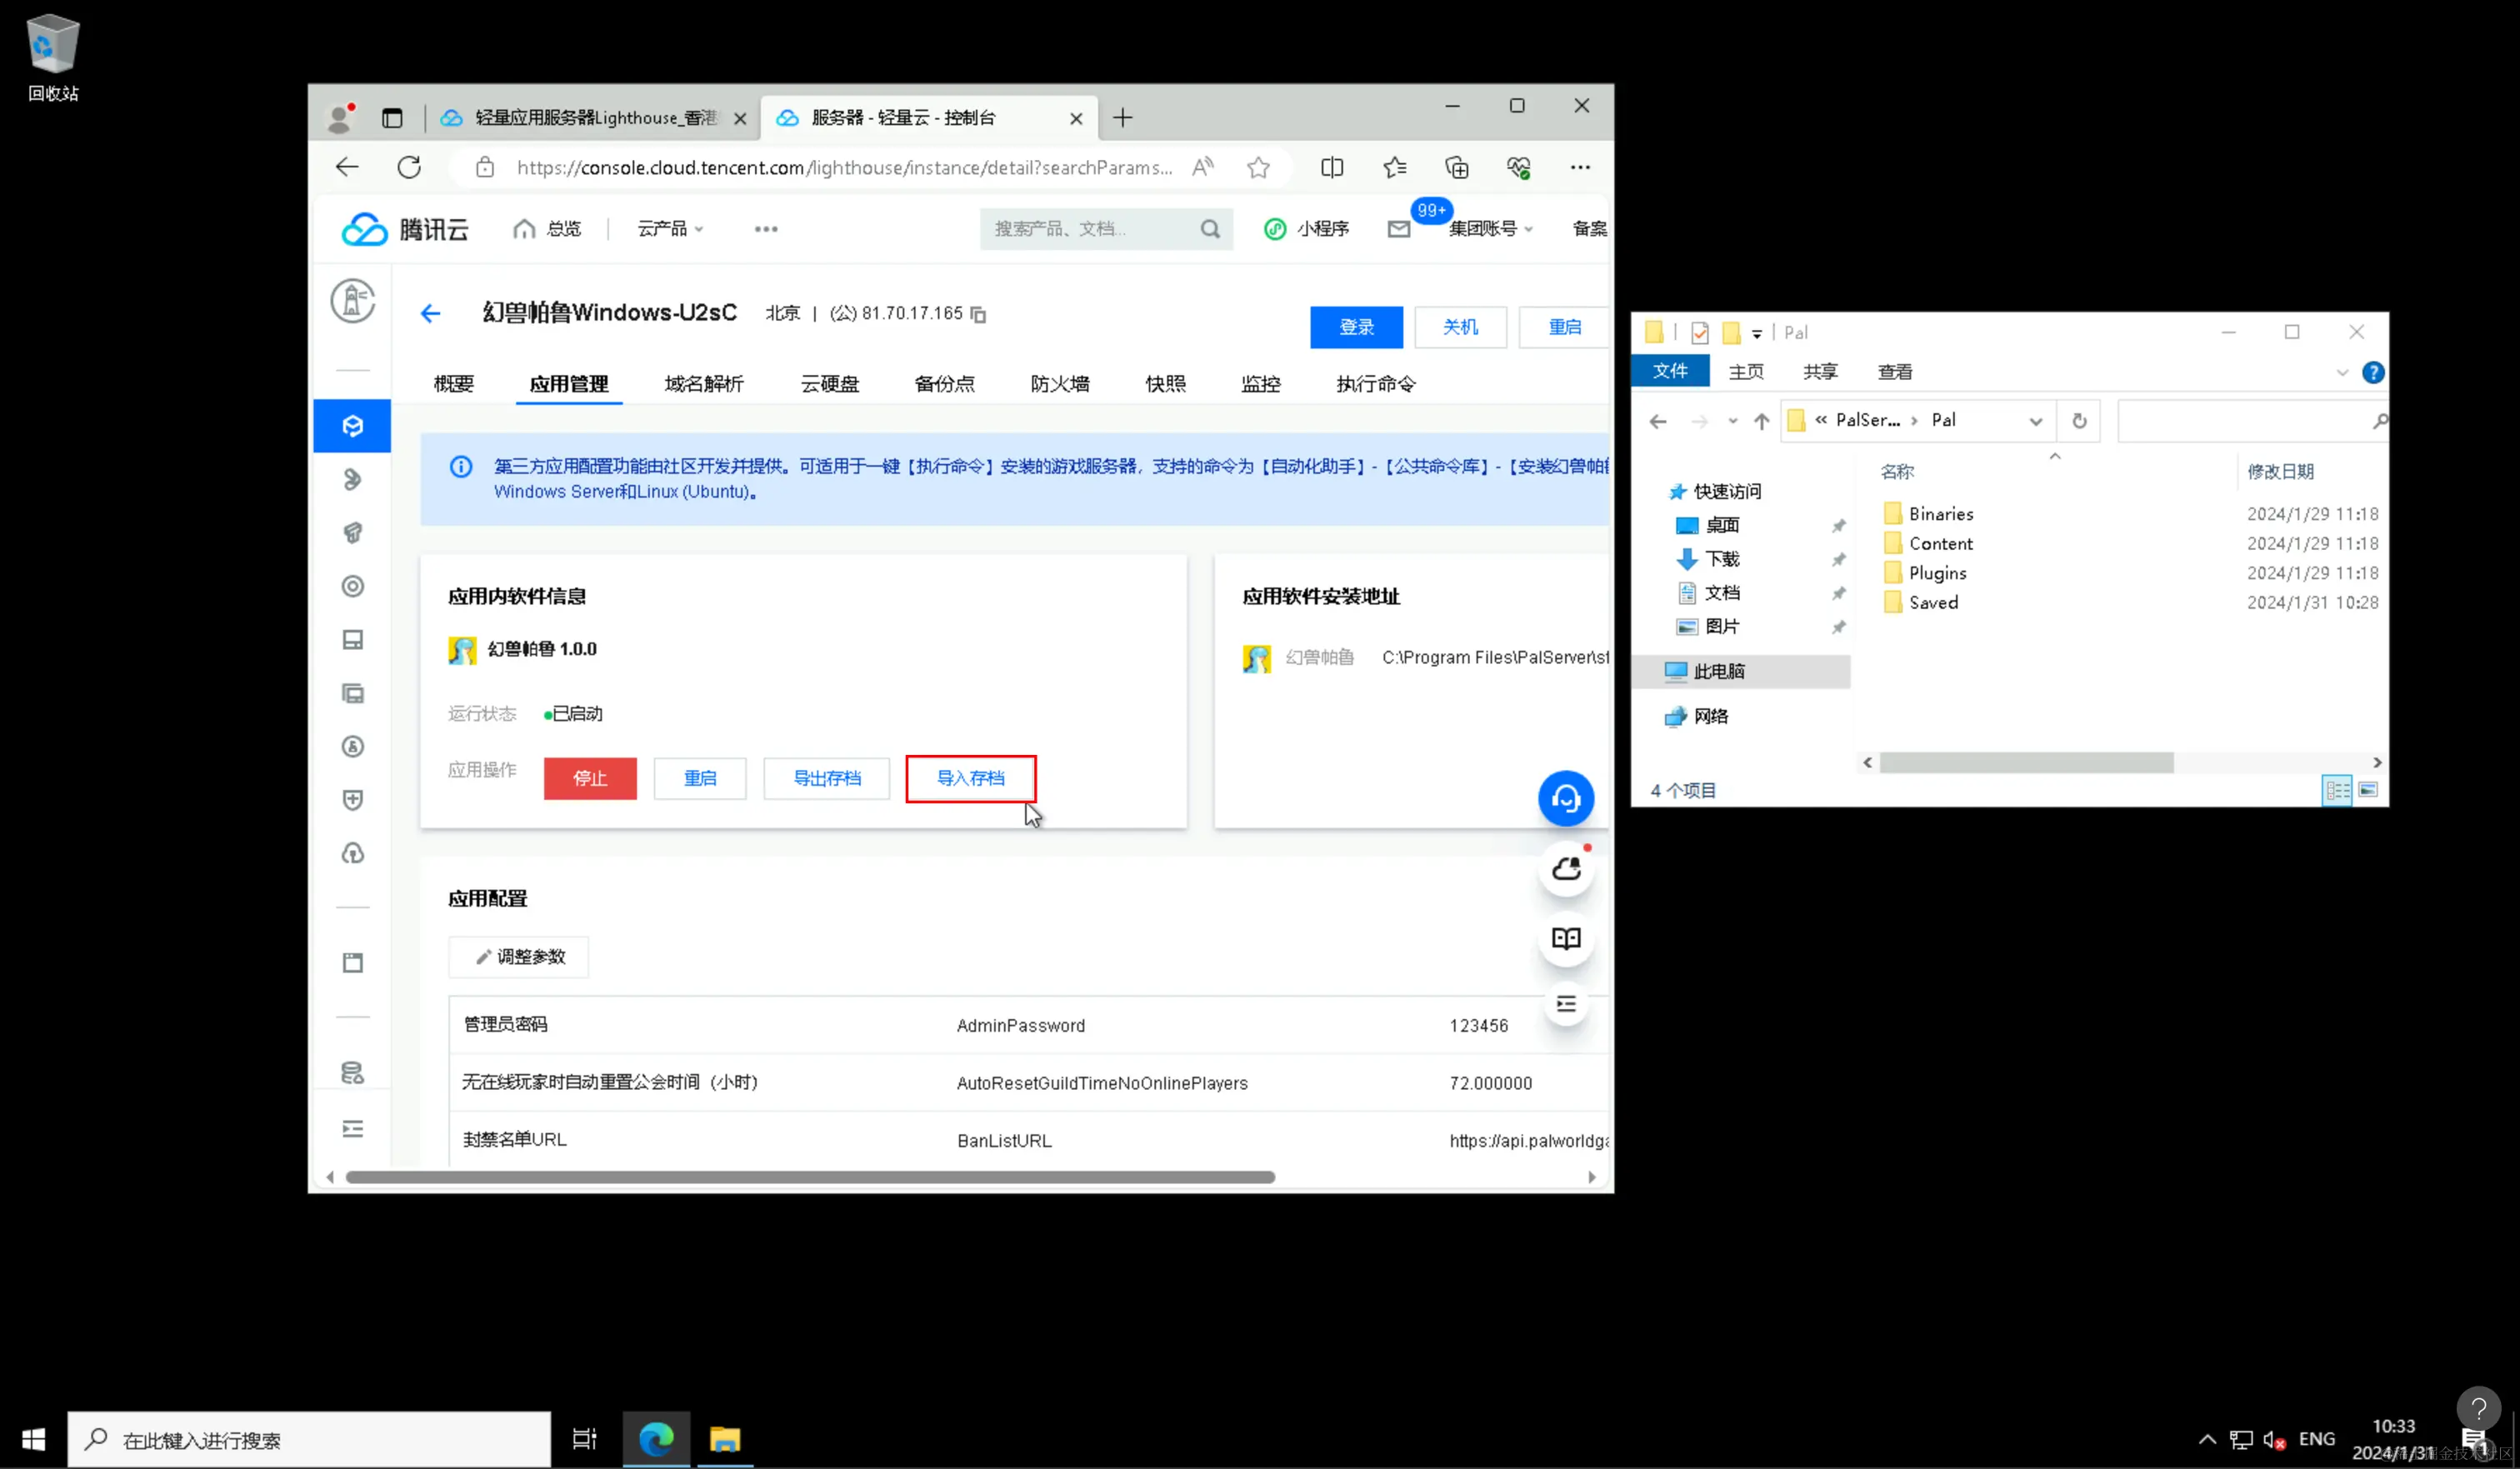
Task: Expand the 云产品 dropdown menu
Action: click(670, 229)
